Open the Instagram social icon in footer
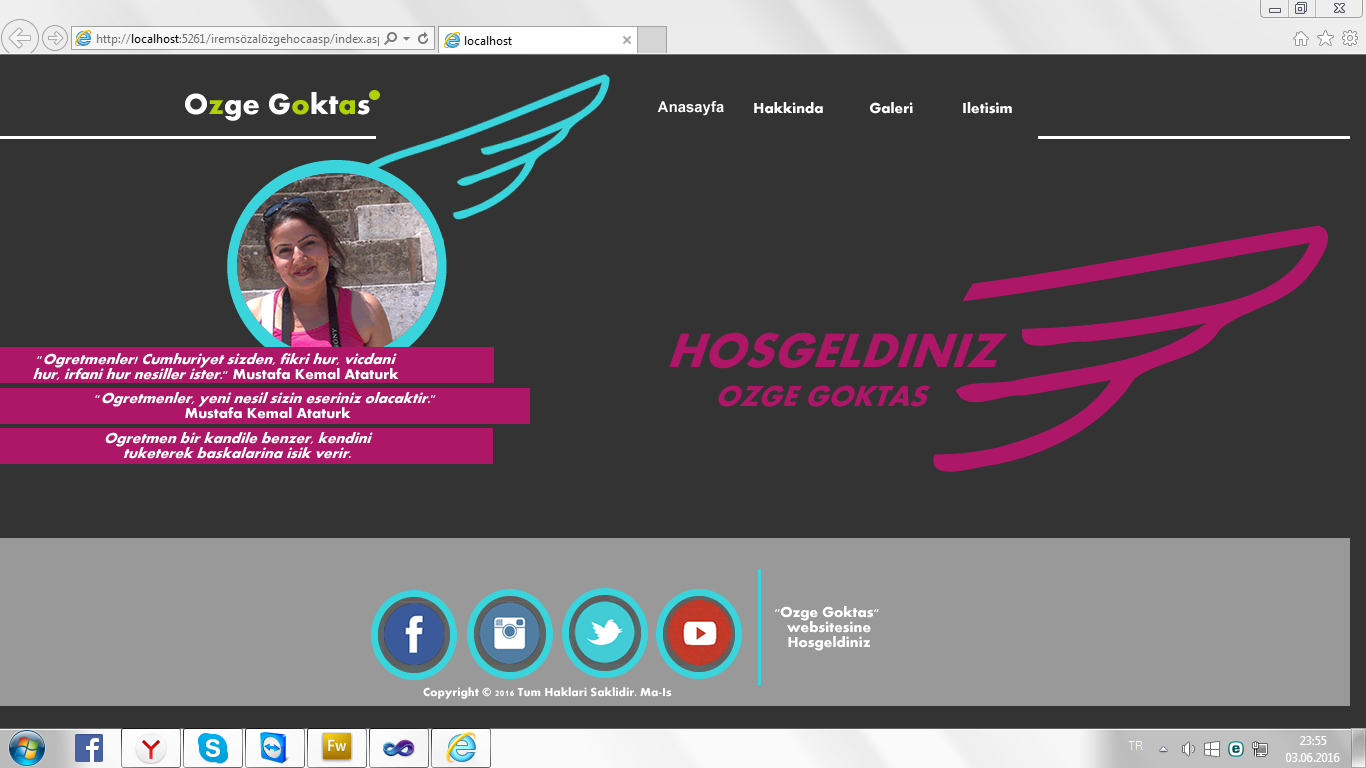This screenshot has width=1366, height=768. point(510,634)
